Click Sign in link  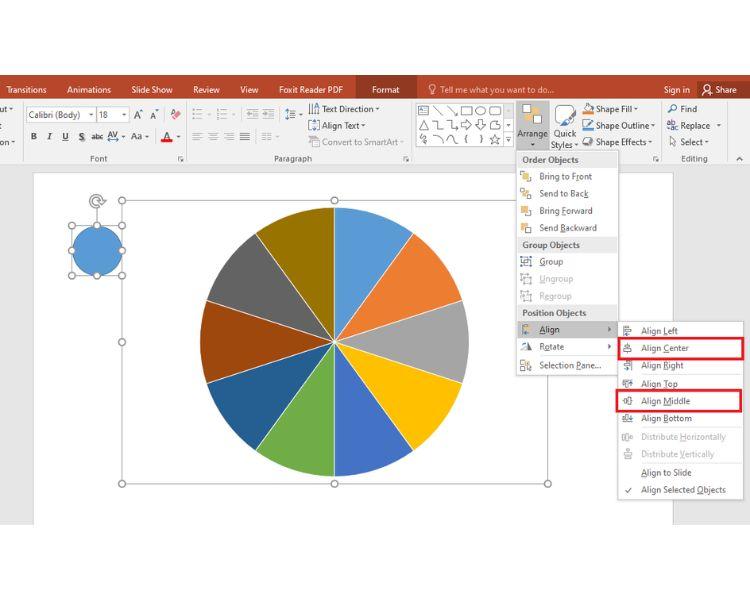click(676, 89)
